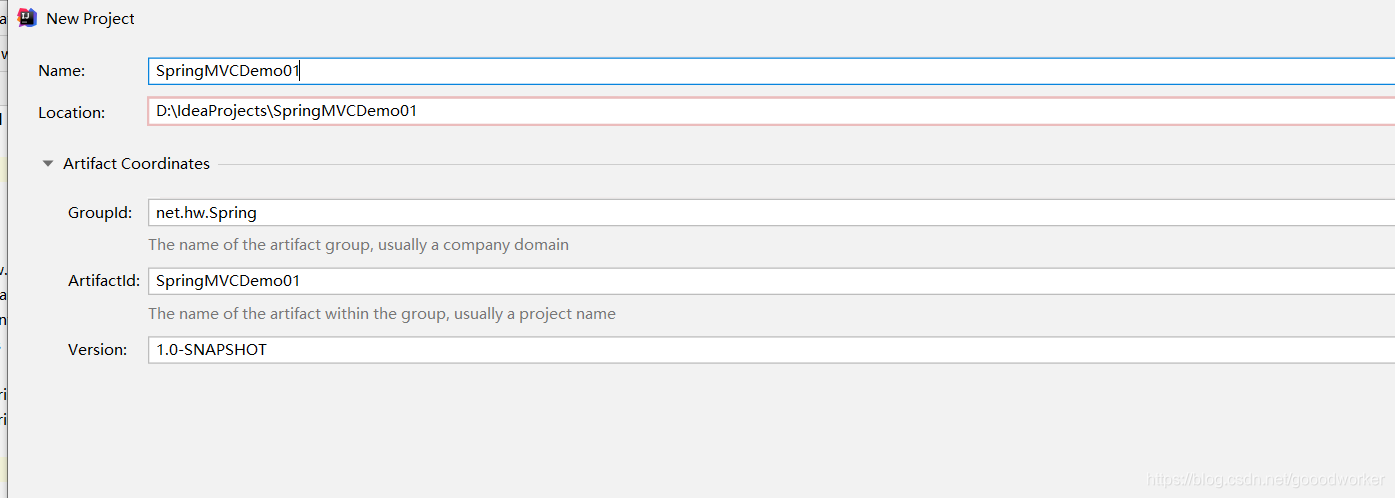Click into the Location path field
1395x498 pixels.
pos(771,111)
